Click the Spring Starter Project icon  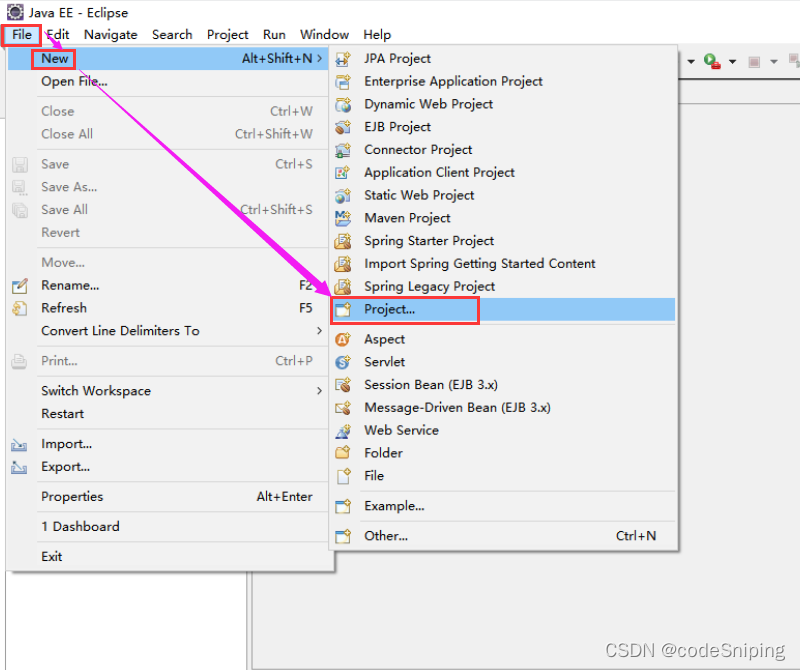point(343,241)
